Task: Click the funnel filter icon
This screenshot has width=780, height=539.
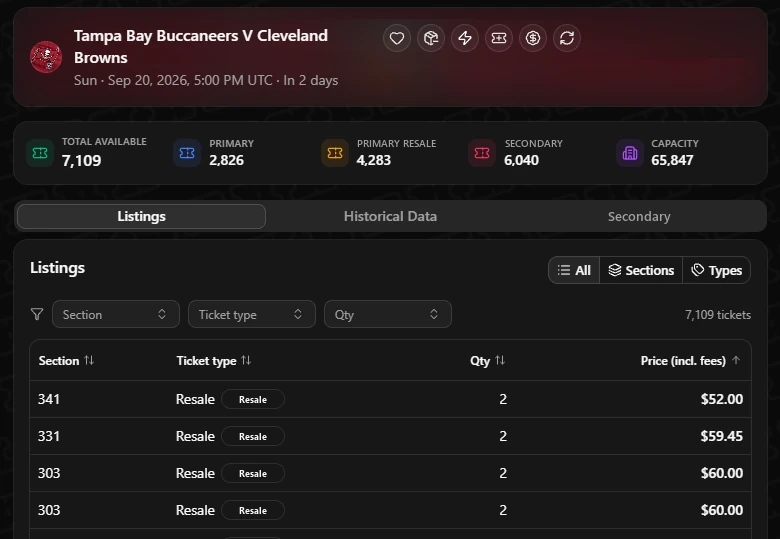Action: click(37, 314)
